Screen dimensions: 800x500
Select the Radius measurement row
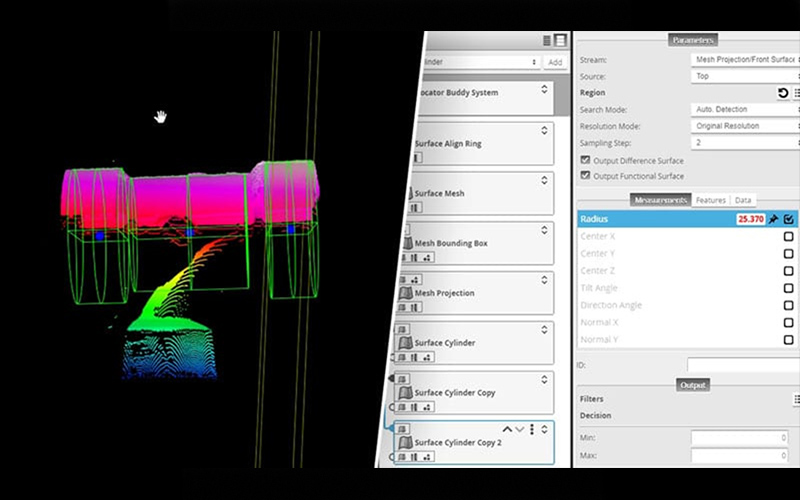650,219
